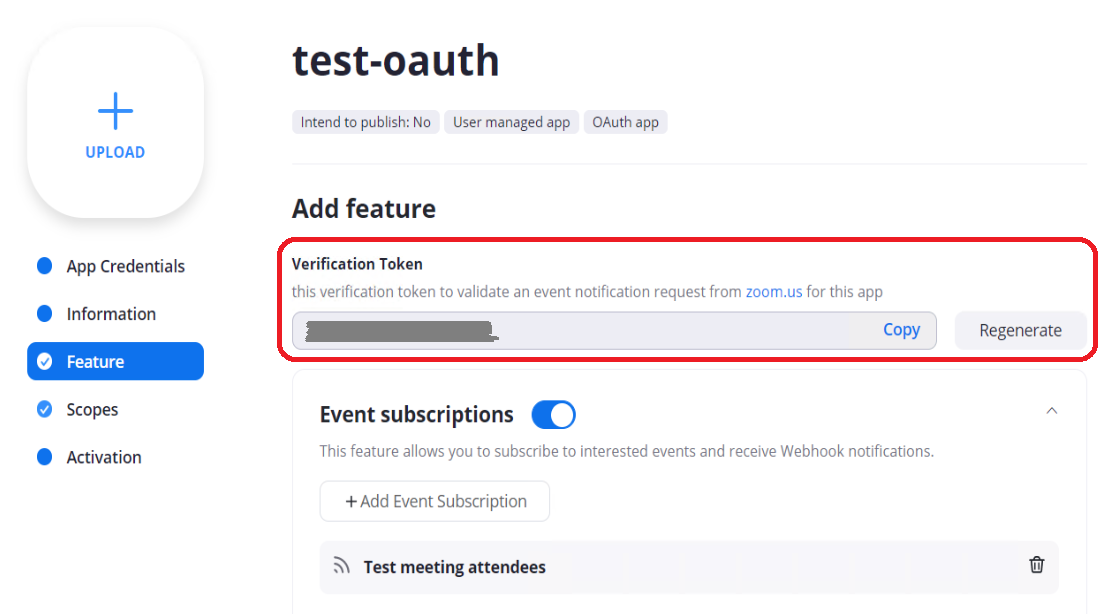Go to the Scopes section
This screenshot has height=614, width=1101.
coord(92,410)
